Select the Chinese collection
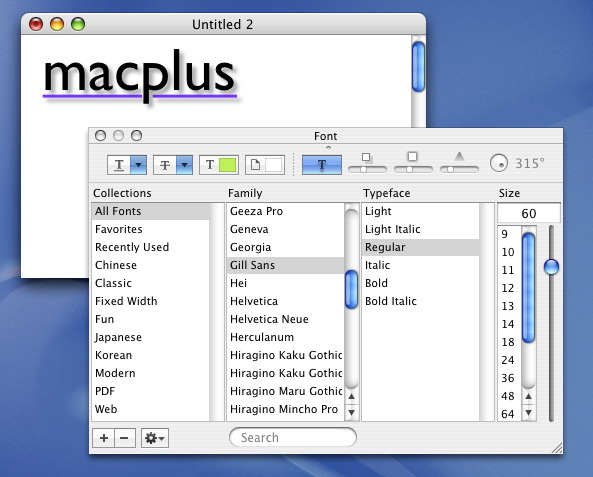The height and width of the screenshot is (477, 593). [151, 265]
